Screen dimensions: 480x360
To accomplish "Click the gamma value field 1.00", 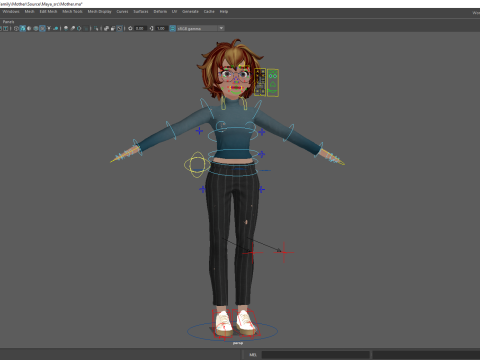I will (161, 28).
